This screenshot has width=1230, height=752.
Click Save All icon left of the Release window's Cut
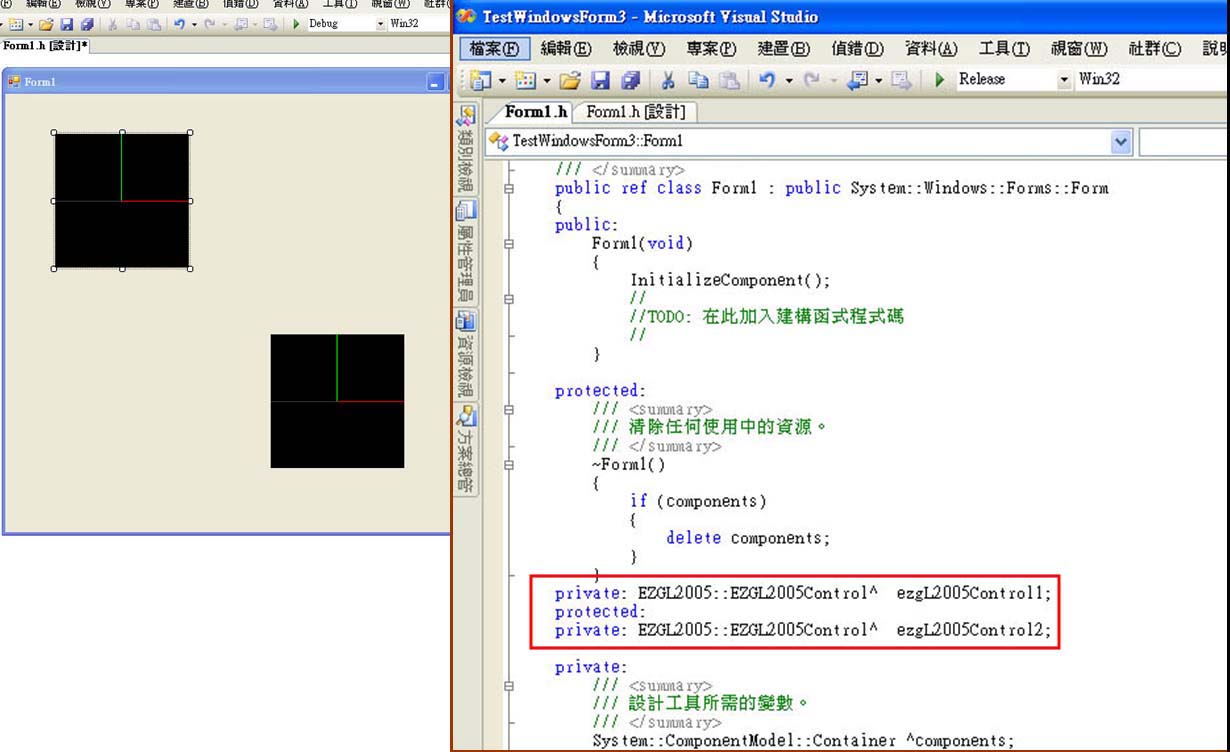coord(630,80)
